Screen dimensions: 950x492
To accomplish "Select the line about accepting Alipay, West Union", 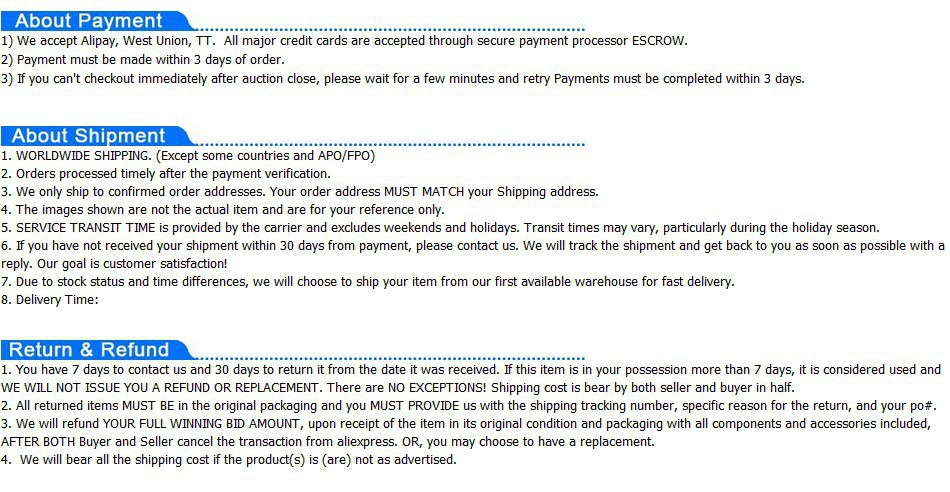I will click(344, 41).
